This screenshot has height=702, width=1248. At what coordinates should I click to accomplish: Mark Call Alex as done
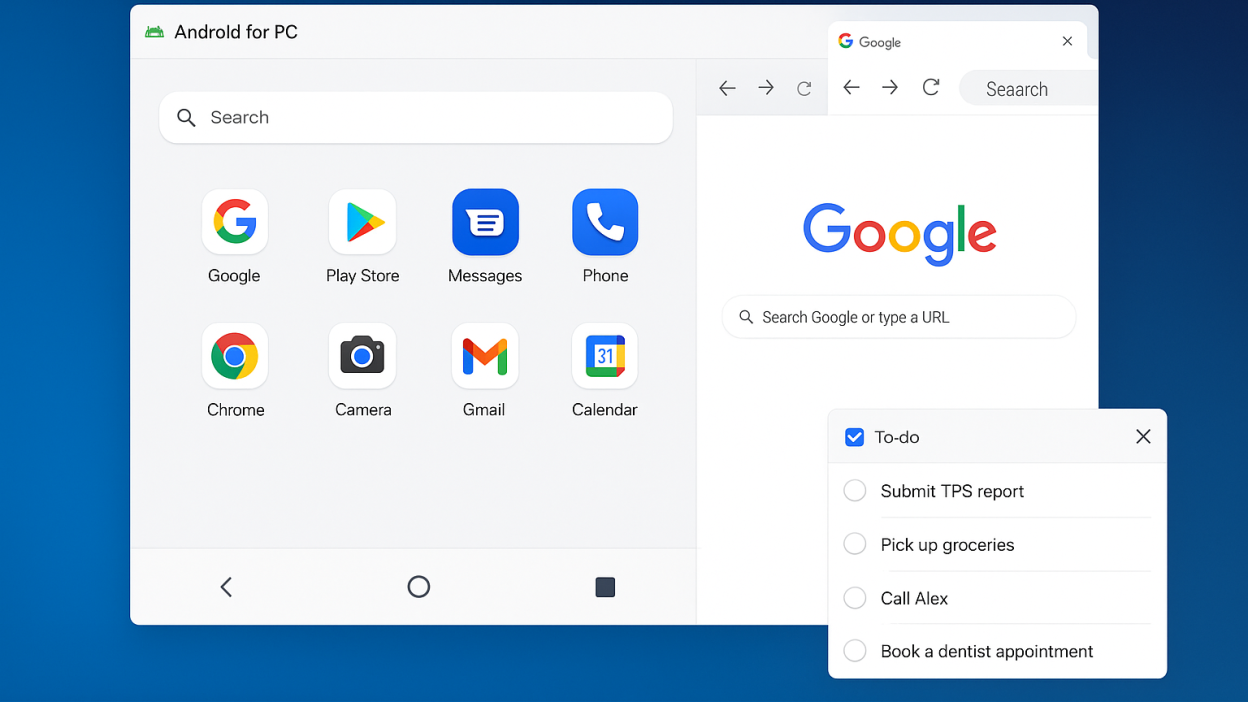coord(855,598)
